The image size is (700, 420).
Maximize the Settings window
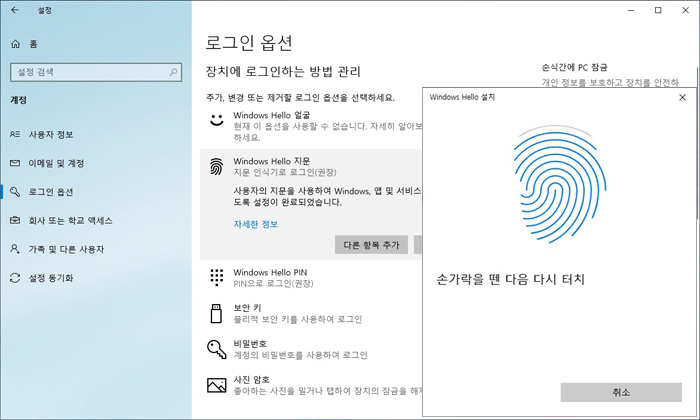pos(658,10)
